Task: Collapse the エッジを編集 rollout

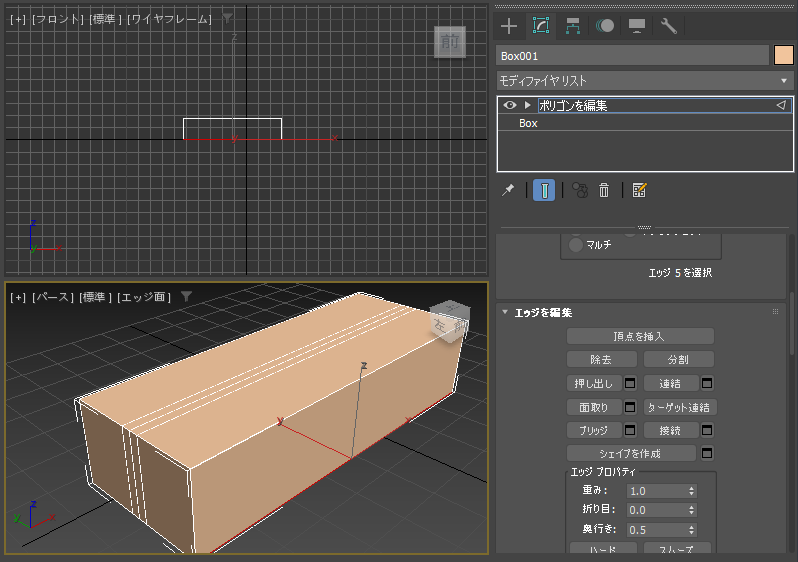Action: click(505, 312)
